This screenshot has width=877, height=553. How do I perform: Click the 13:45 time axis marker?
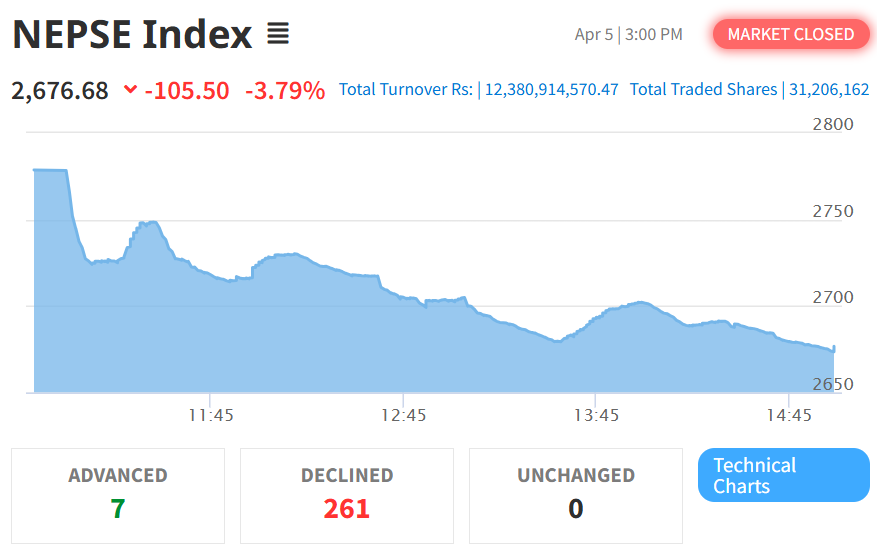pos(594,415)
